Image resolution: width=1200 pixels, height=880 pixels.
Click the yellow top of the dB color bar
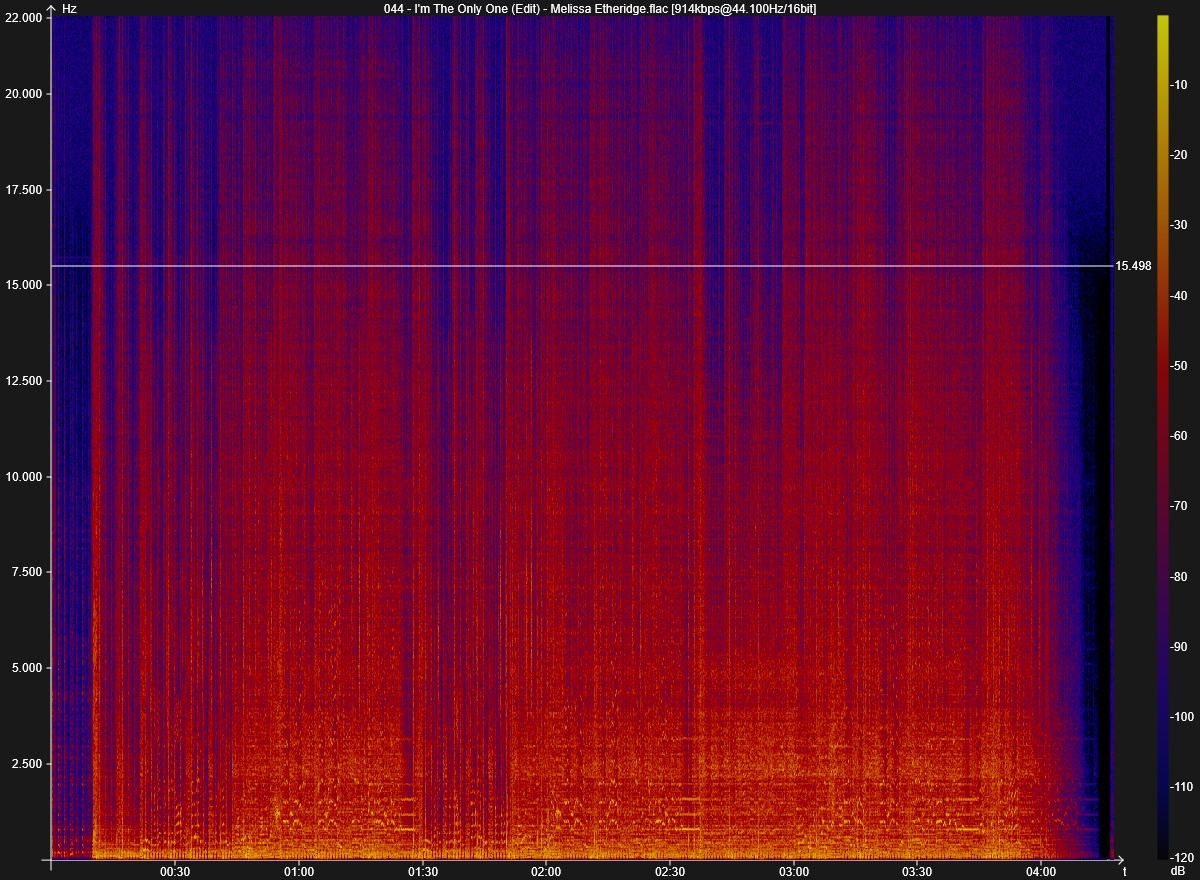pyautogui.click(x=1162, y=22)
